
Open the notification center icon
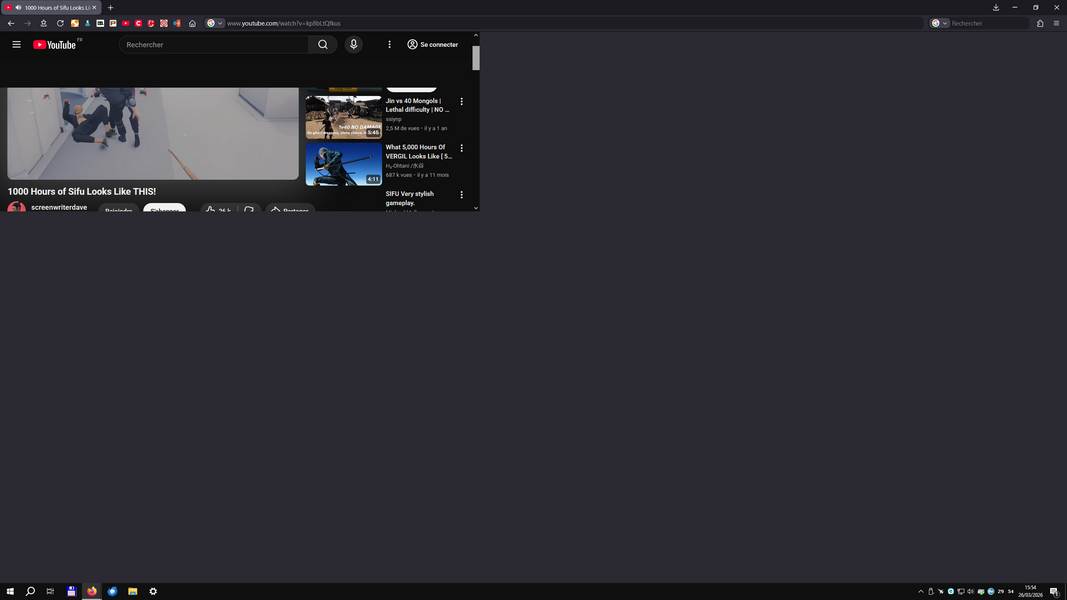click(1054, 591)
